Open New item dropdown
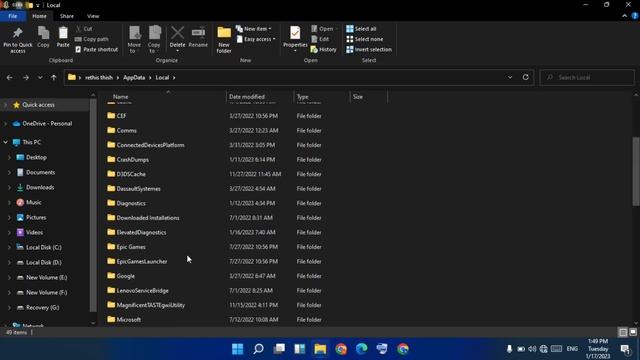The image size is (640, 360). (253, 29)
